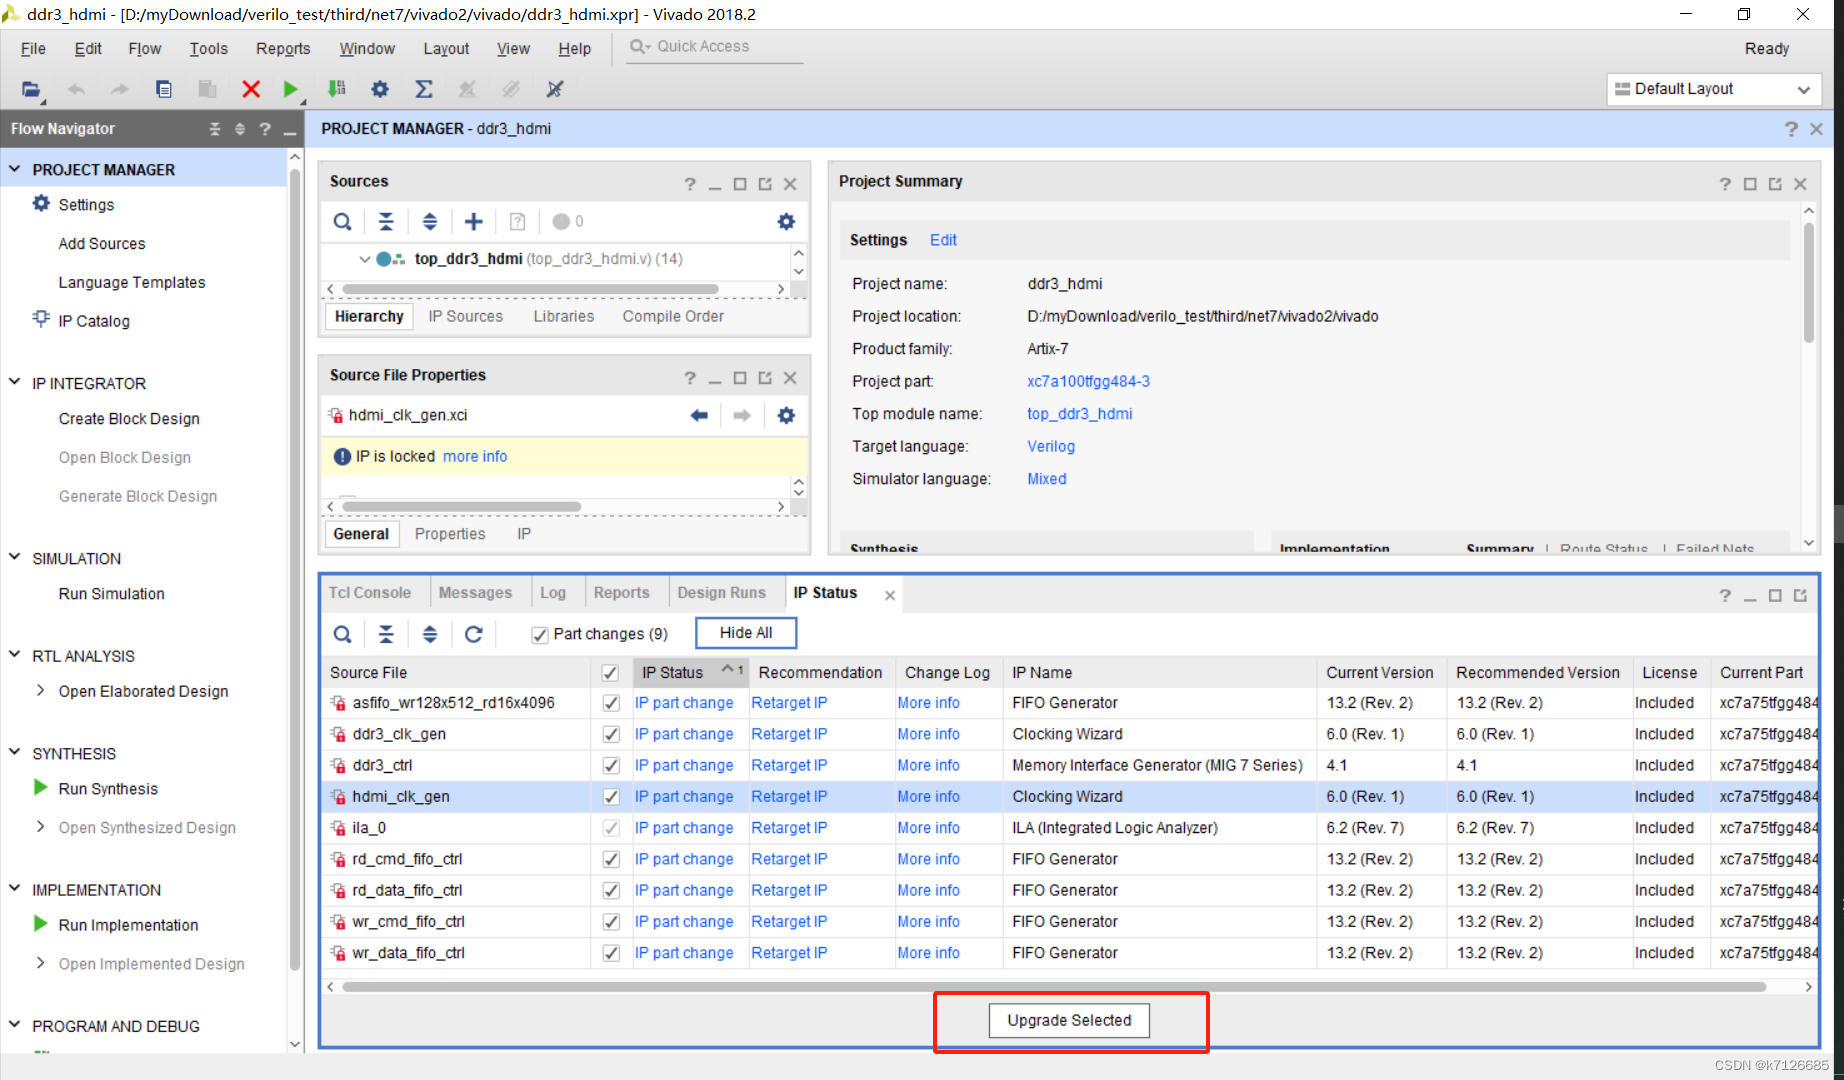Uncheck the ddr3_ctrl row checkbox

(x=611, y=766)
